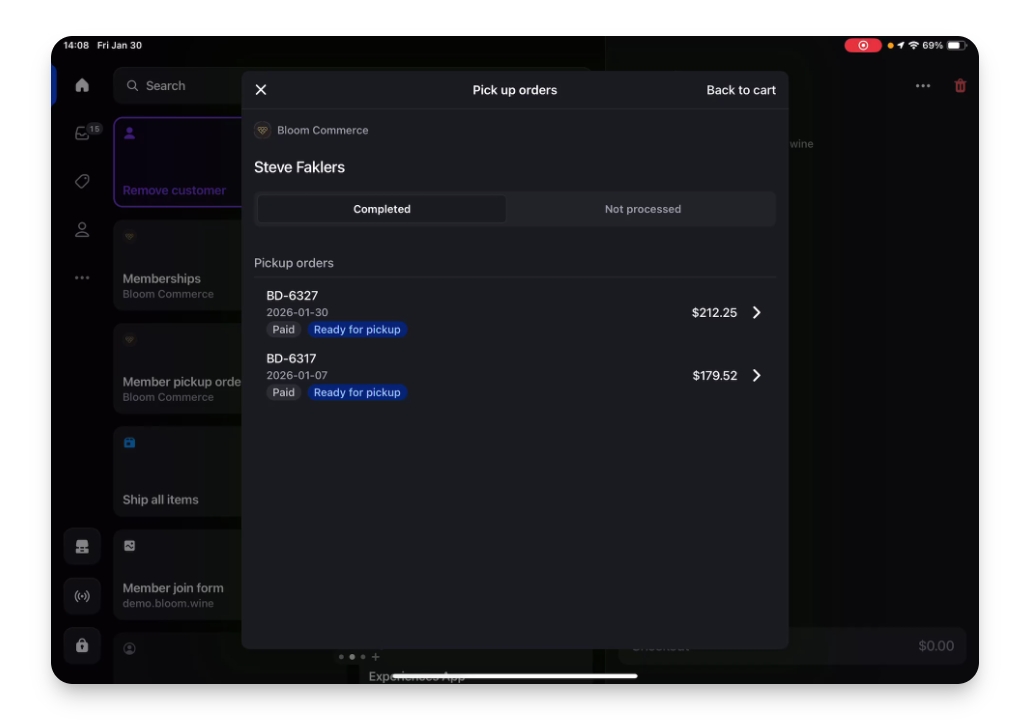
Task: Click the red screen recording indicator
Action: [862, 45]
